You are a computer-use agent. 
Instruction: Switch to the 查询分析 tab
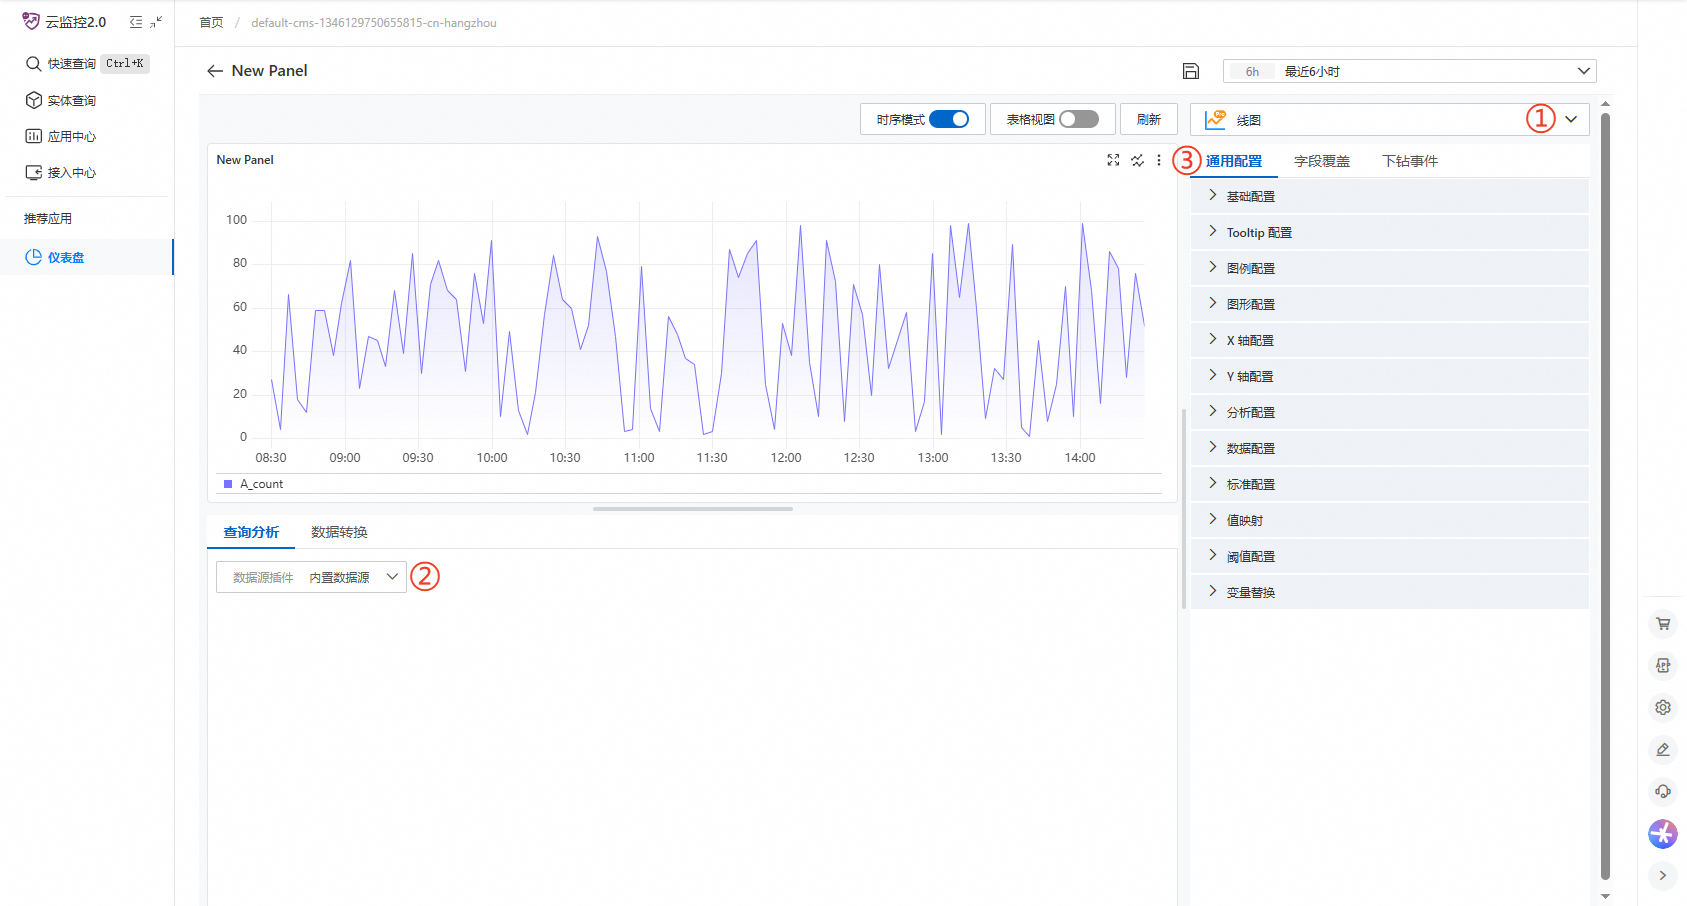[251, 532]
